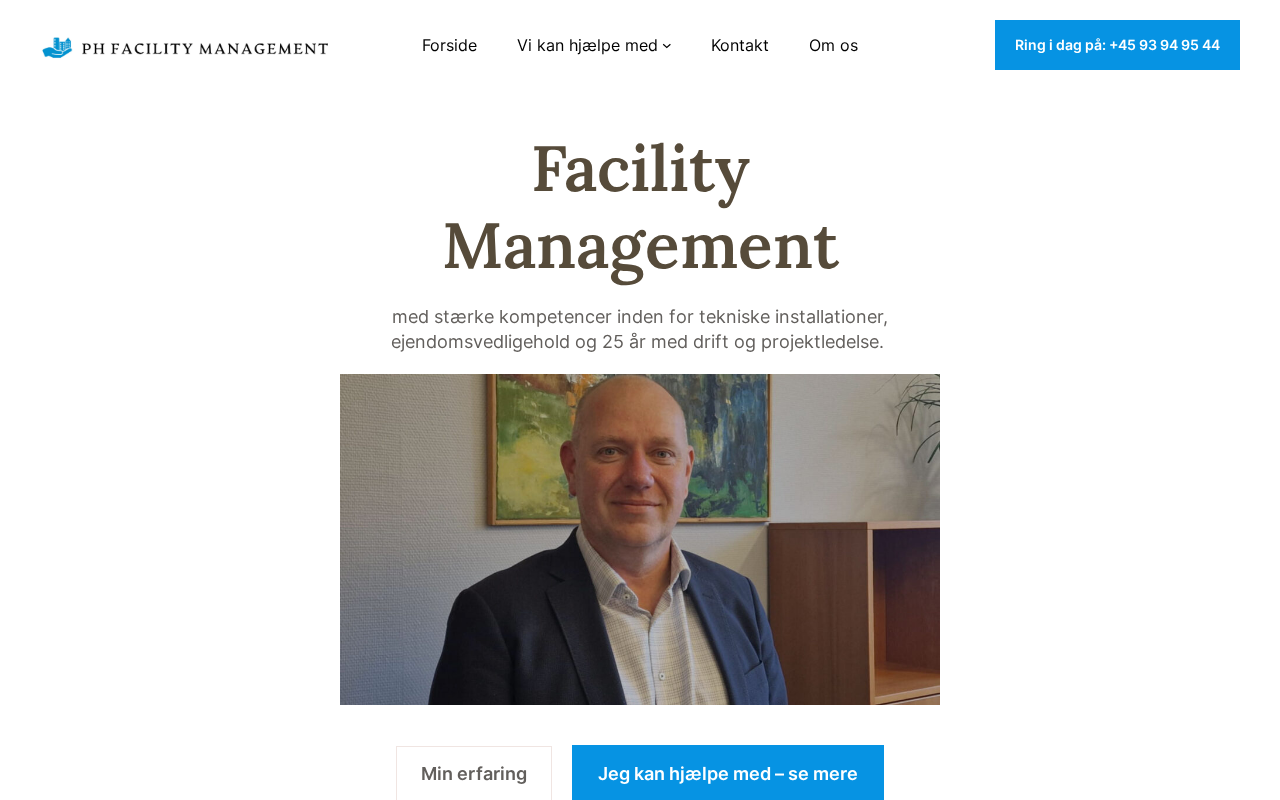Select the Min erfaring button
The height and width of the screenshot is (800, 1280).
click(474, 773)
